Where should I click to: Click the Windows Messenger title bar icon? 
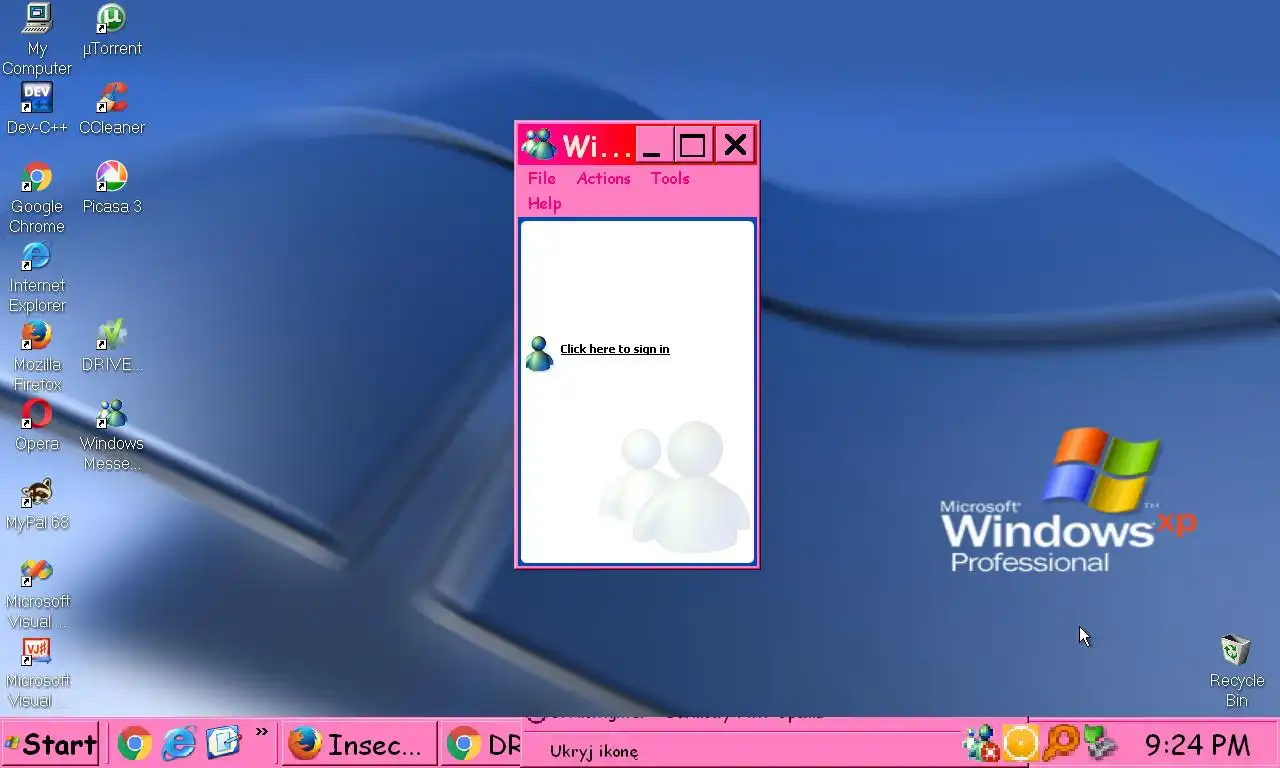click(539, 145)
